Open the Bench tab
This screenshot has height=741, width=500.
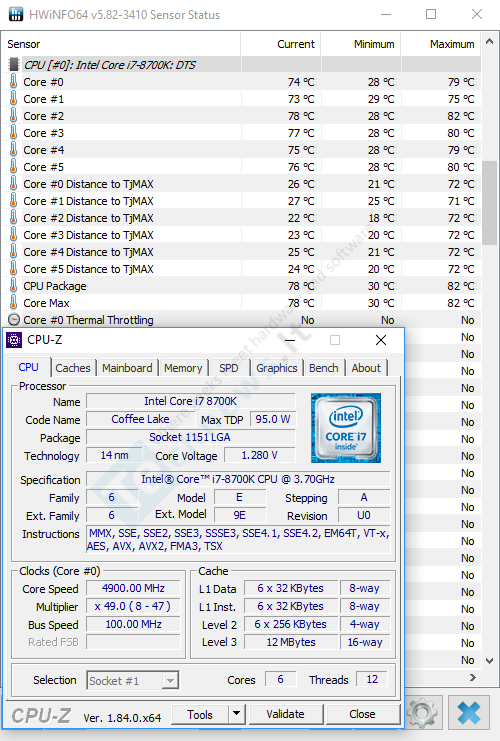(324, 368)
